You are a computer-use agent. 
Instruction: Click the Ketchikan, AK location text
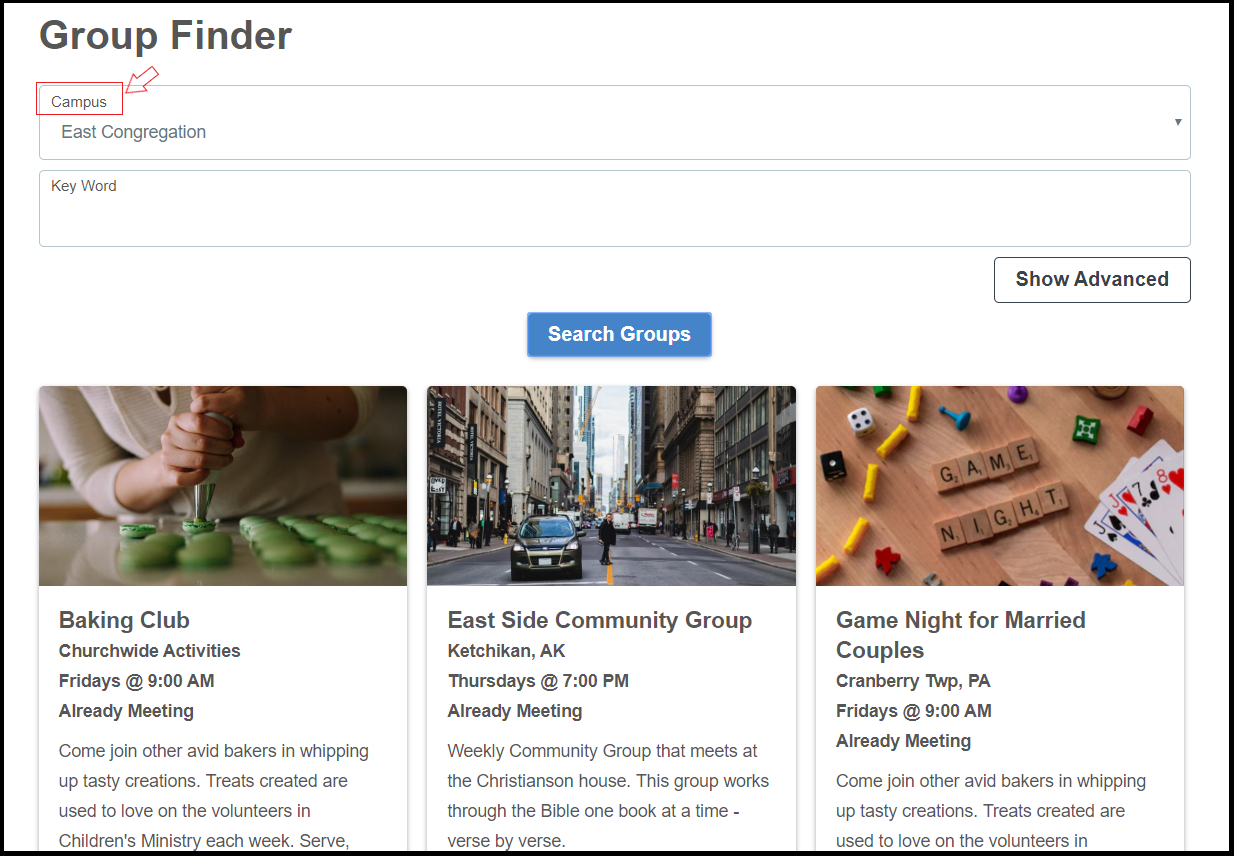tap(507, 651)
